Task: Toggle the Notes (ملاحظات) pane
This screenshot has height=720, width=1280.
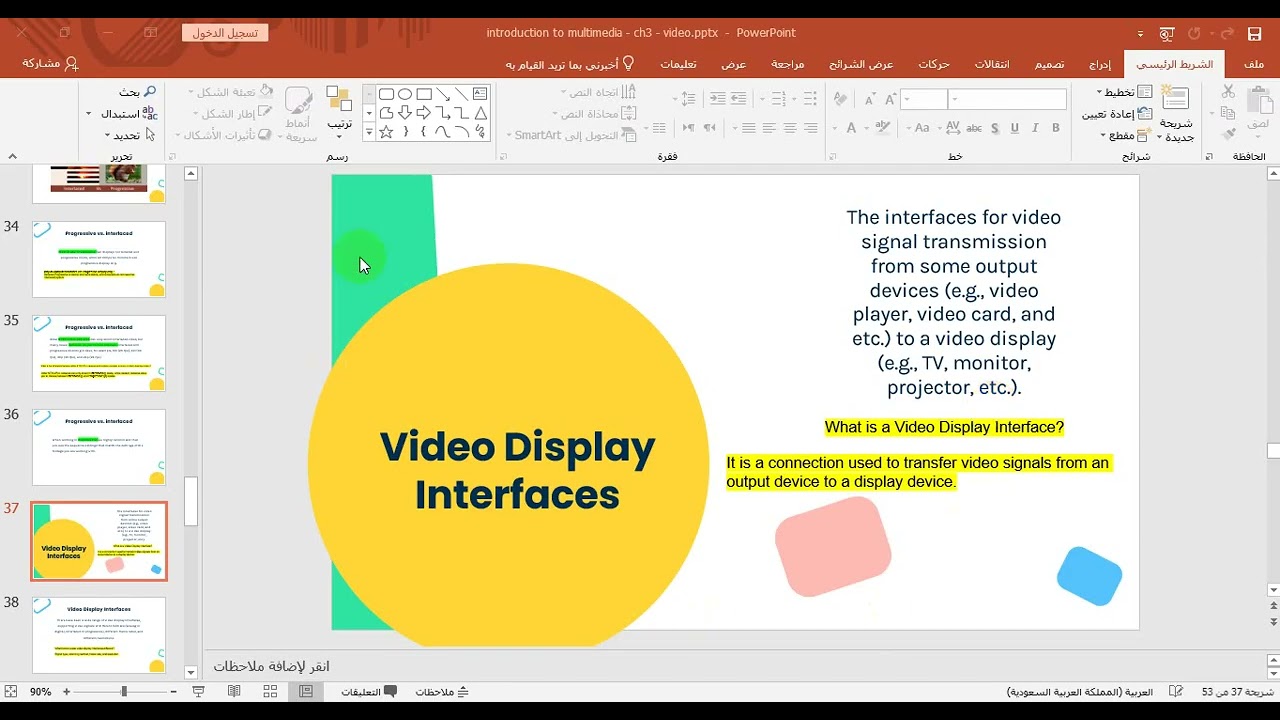Action: [442, 691]
